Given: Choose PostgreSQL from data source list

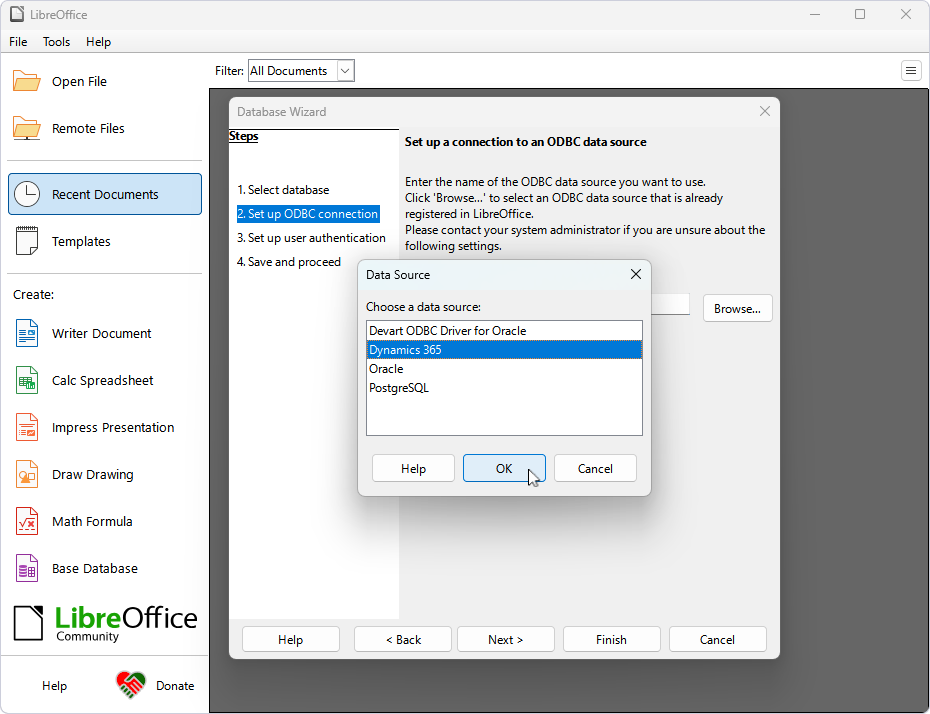Looking at the screenshot, I should [398, 388].
